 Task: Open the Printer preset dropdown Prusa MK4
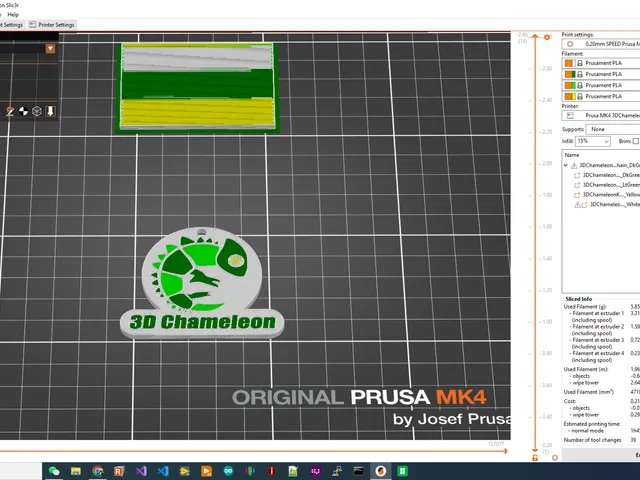click(x=601, y=116)
